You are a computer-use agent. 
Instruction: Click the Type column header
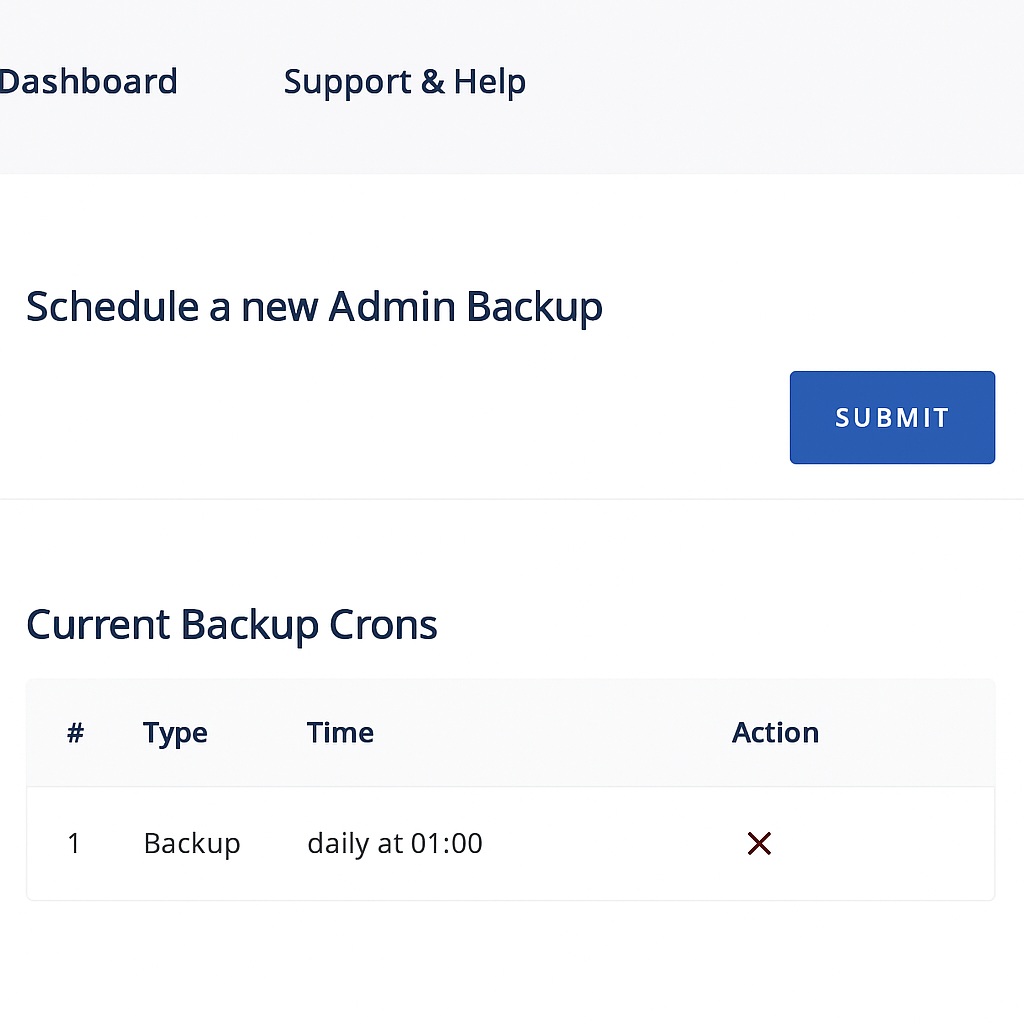175,733
